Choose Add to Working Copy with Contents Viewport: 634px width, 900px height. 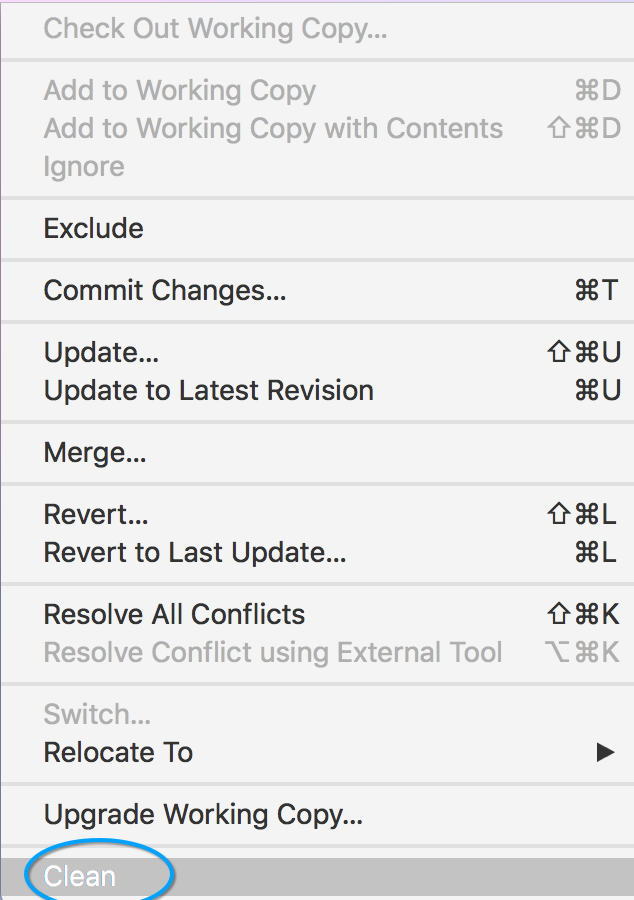pos(273,129)
